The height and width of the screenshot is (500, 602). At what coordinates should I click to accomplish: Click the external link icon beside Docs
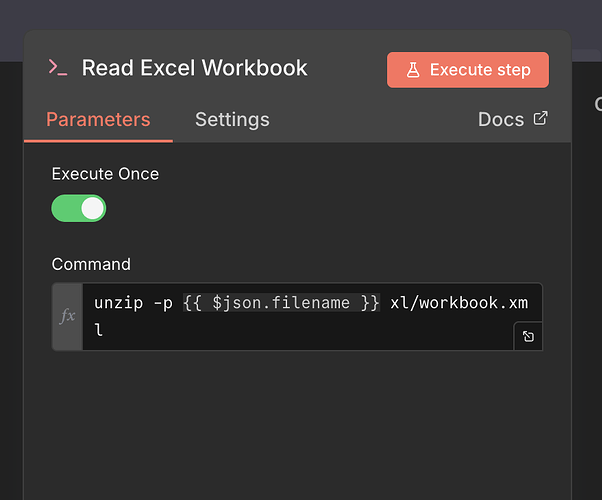pyautogui.click(x=541, y=119)
